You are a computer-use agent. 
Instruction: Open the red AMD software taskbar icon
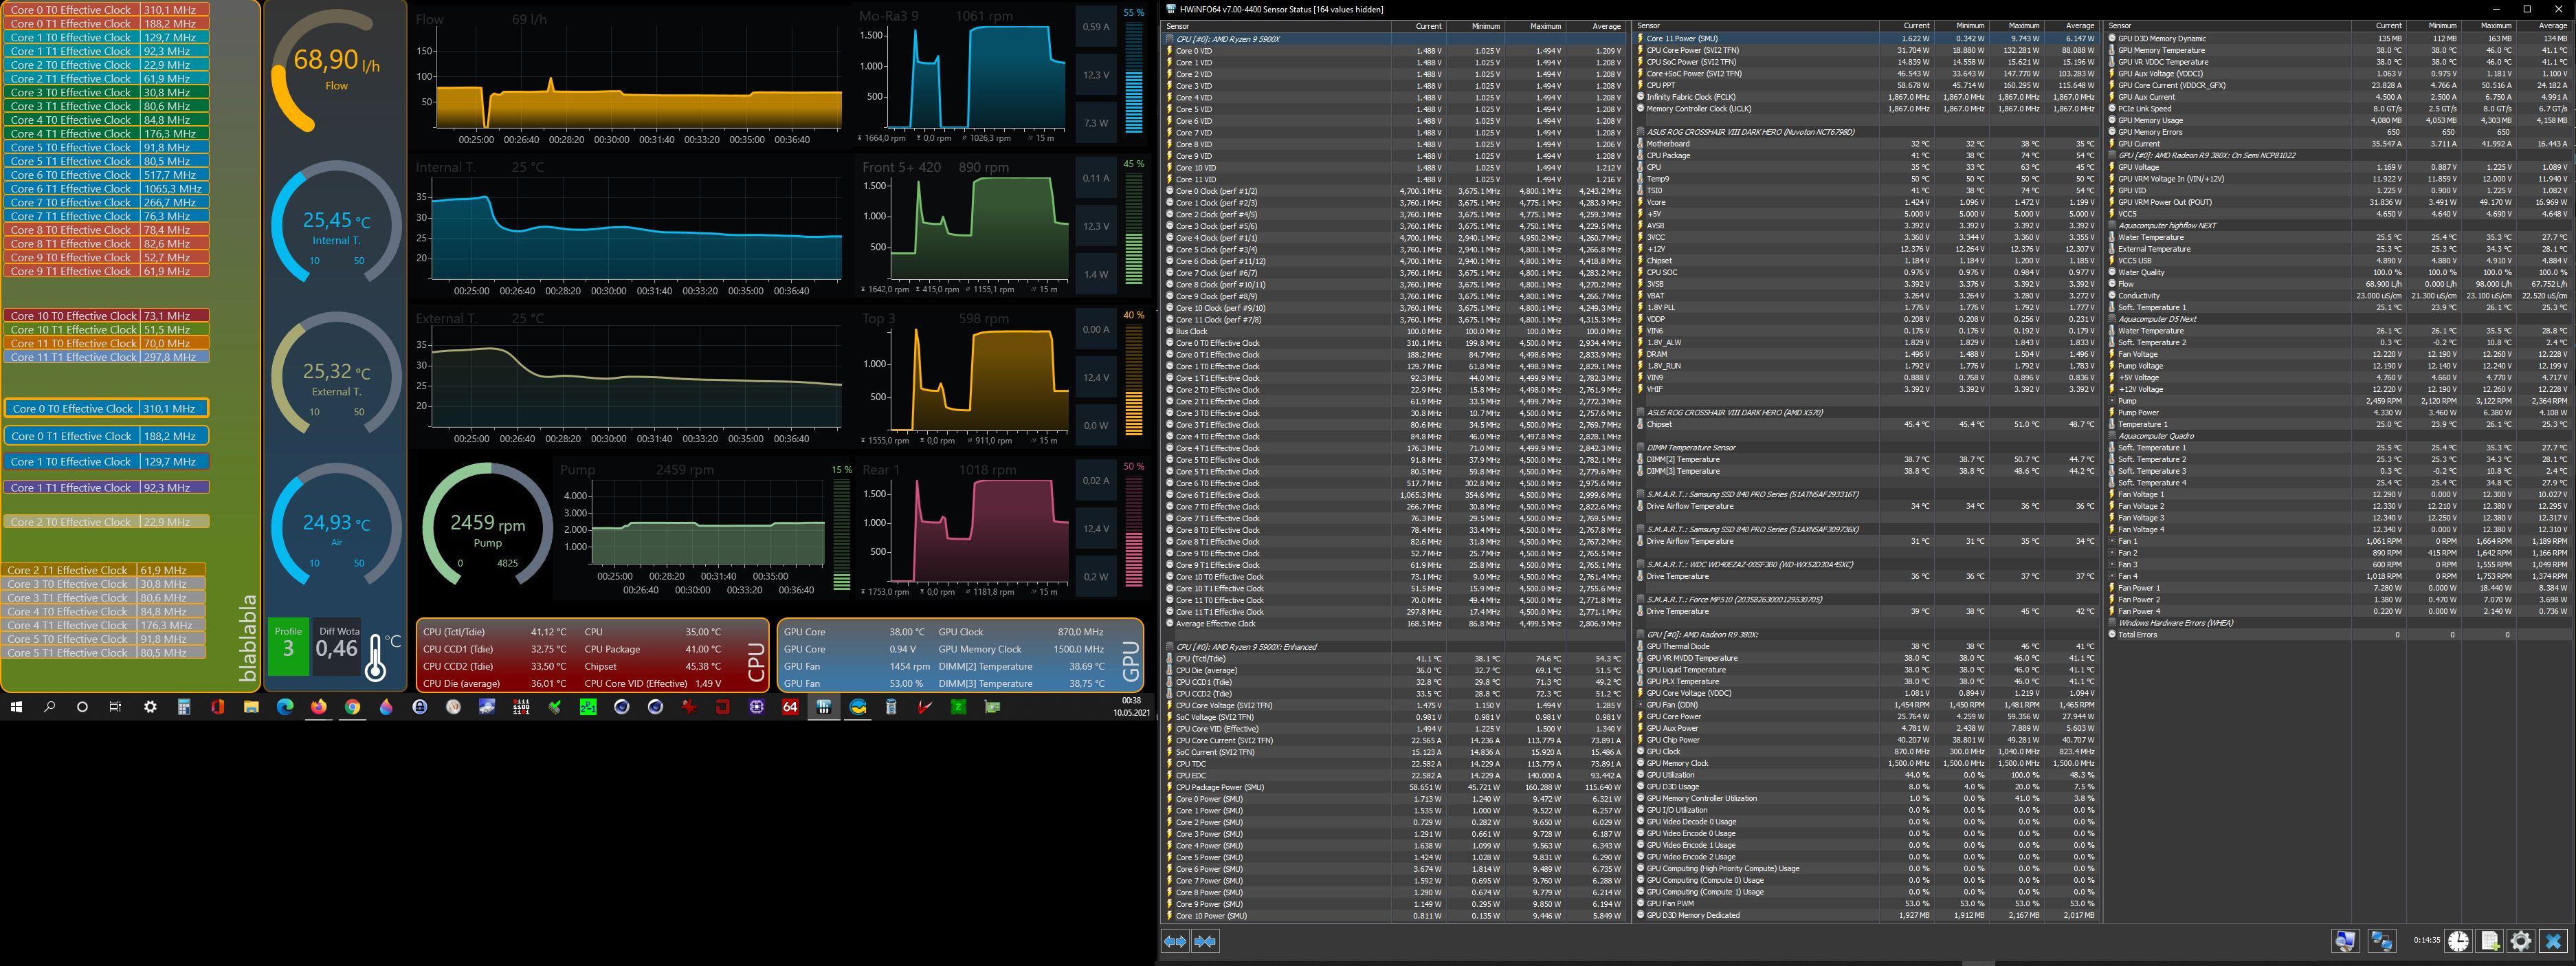(x=722, y=707)
